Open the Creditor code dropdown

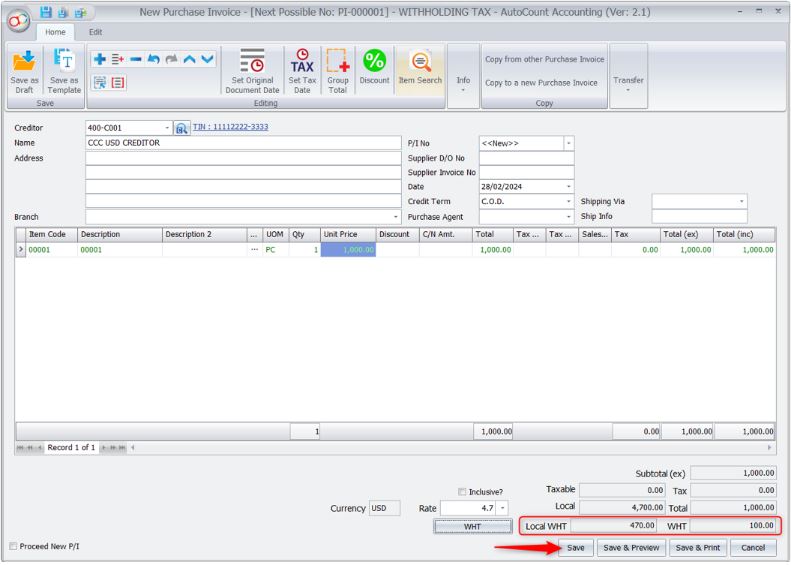point(167,128)
